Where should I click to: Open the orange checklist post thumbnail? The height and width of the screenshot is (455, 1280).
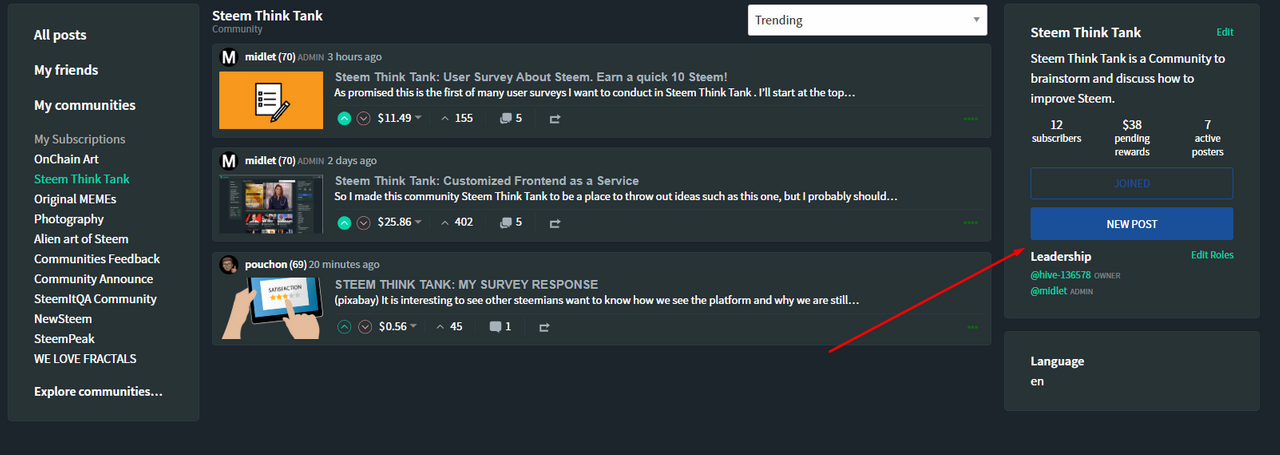(x=271, y=100)
